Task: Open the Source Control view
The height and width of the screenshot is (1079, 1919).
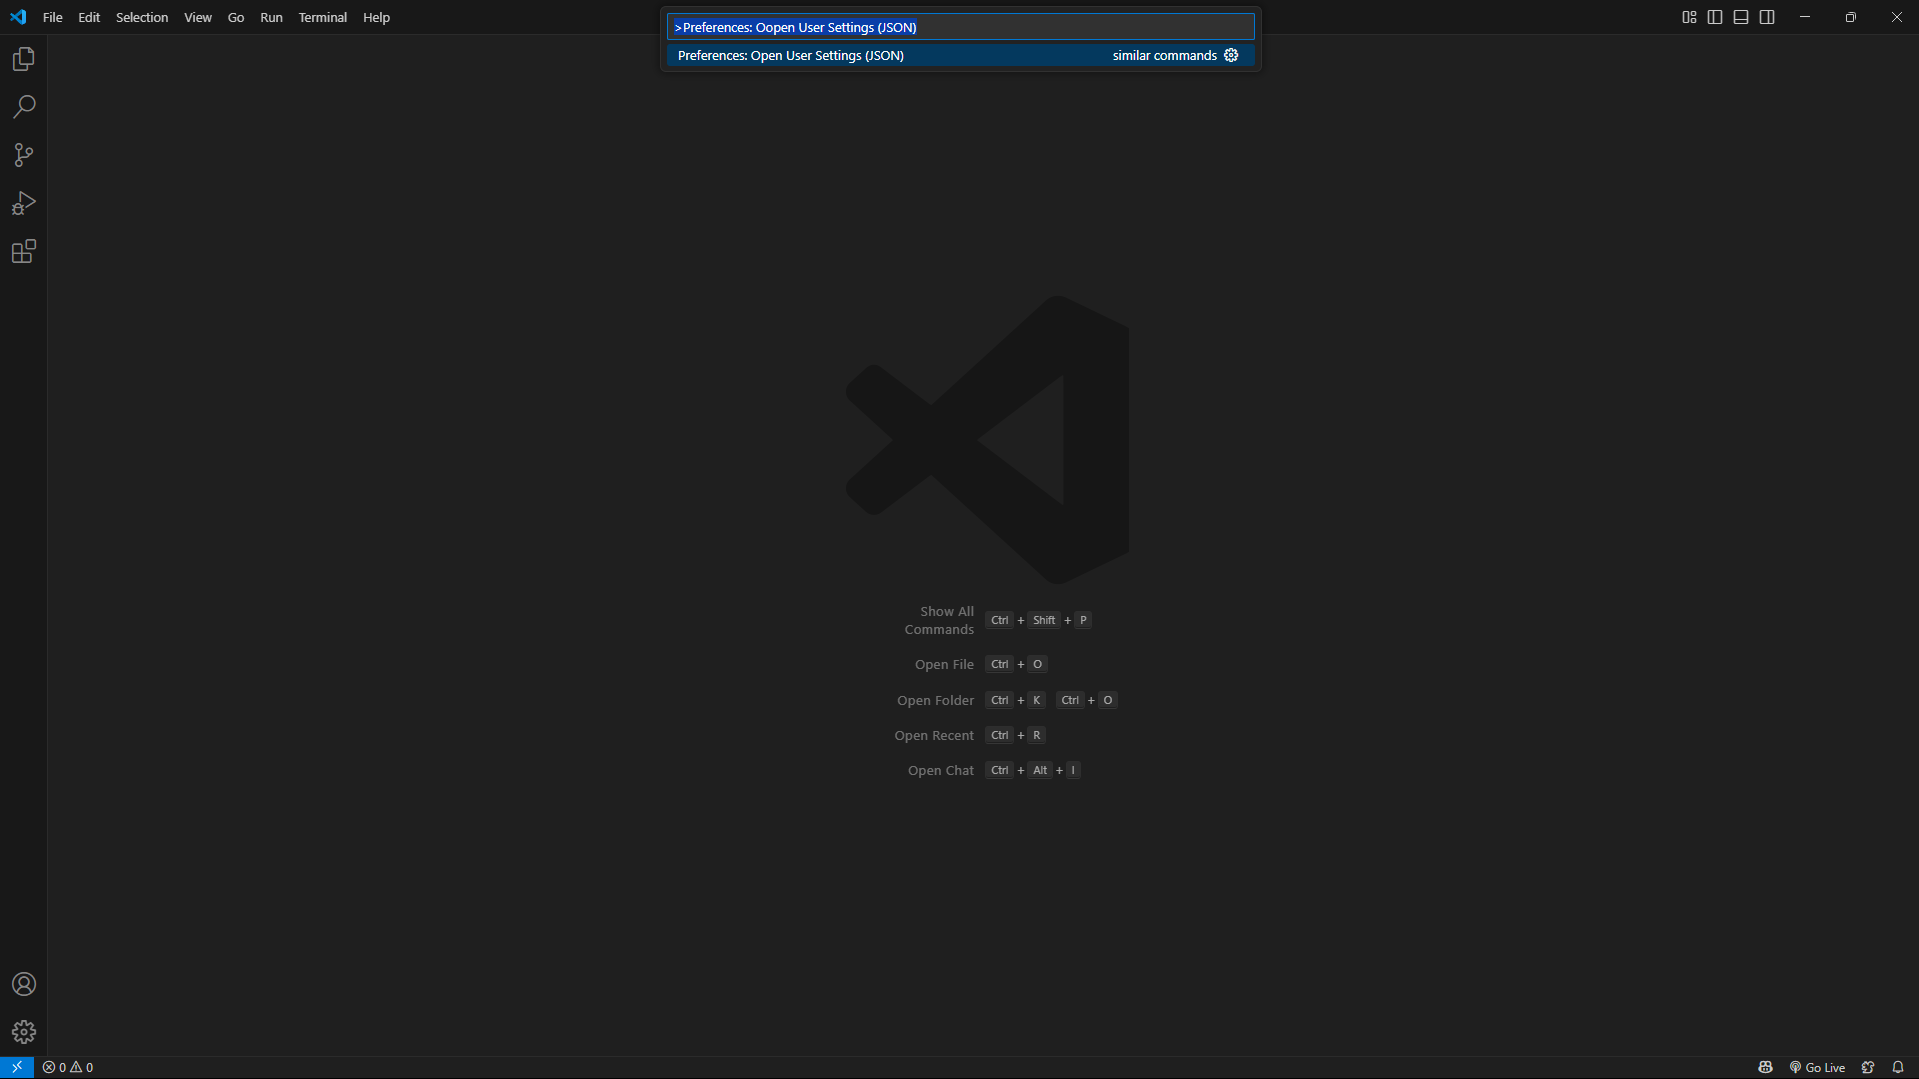Action: 23,155
